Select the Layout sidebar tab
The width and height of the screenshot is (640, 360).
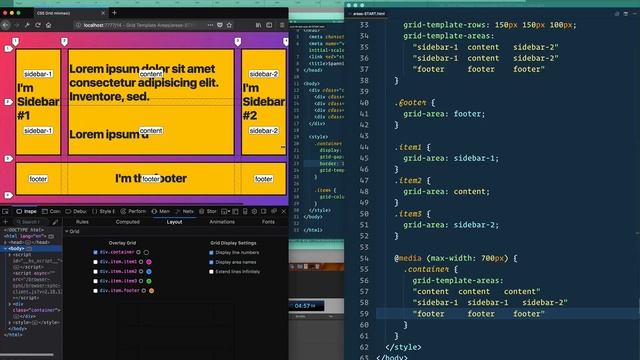point(174,222)
